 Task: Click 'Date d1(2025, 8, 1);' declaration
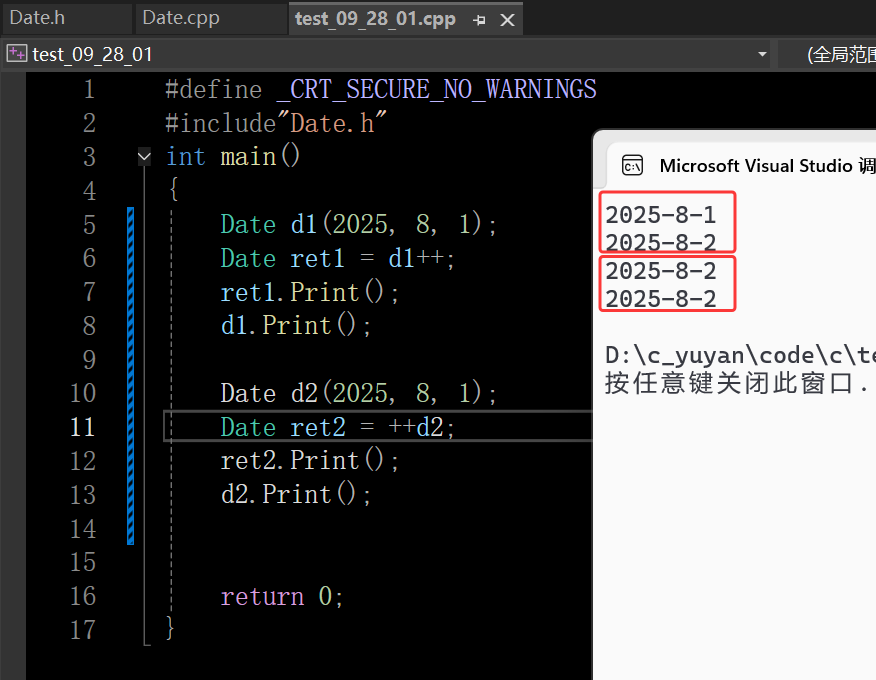pyautogui.click(x=358, y=225)
